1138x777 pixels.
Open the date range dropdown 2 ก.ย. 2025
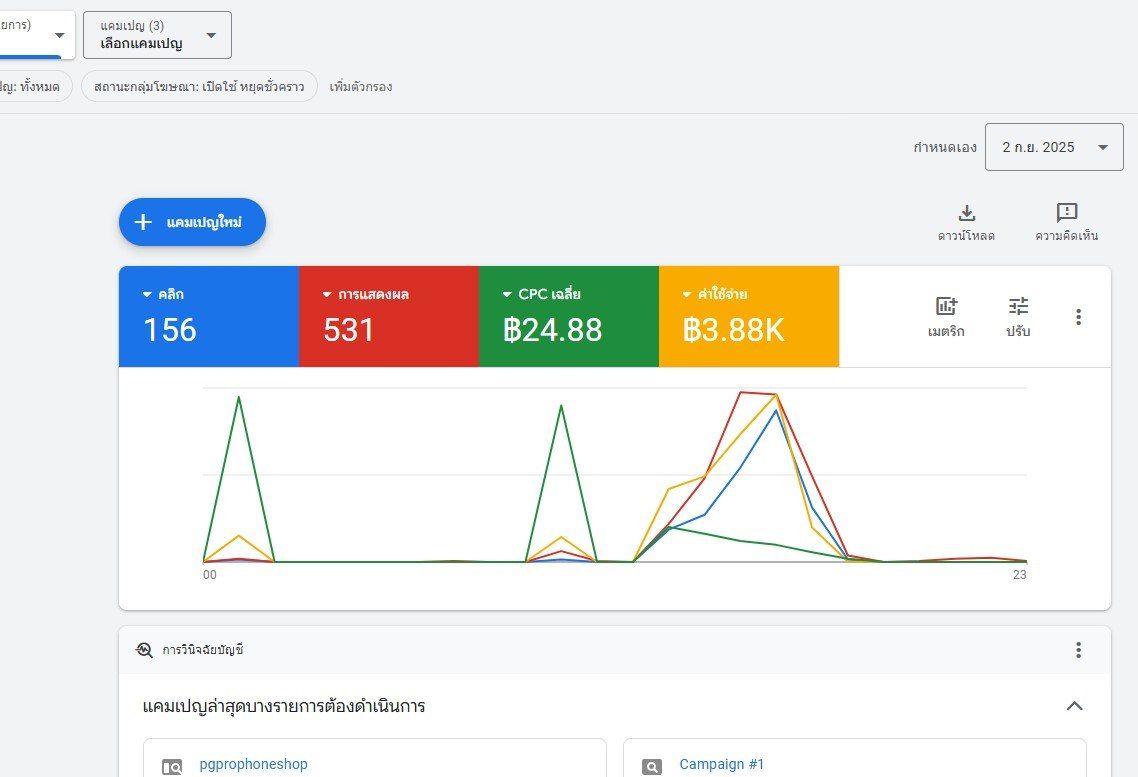coord(1054,147)
